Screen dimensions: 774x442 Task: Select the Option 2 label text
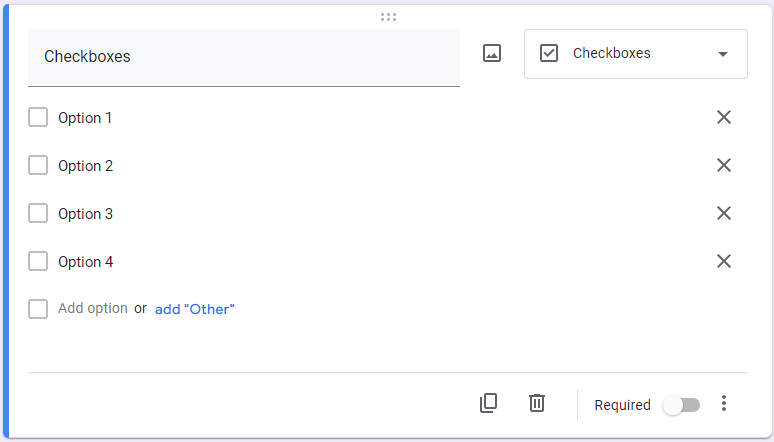click(86, 166)
